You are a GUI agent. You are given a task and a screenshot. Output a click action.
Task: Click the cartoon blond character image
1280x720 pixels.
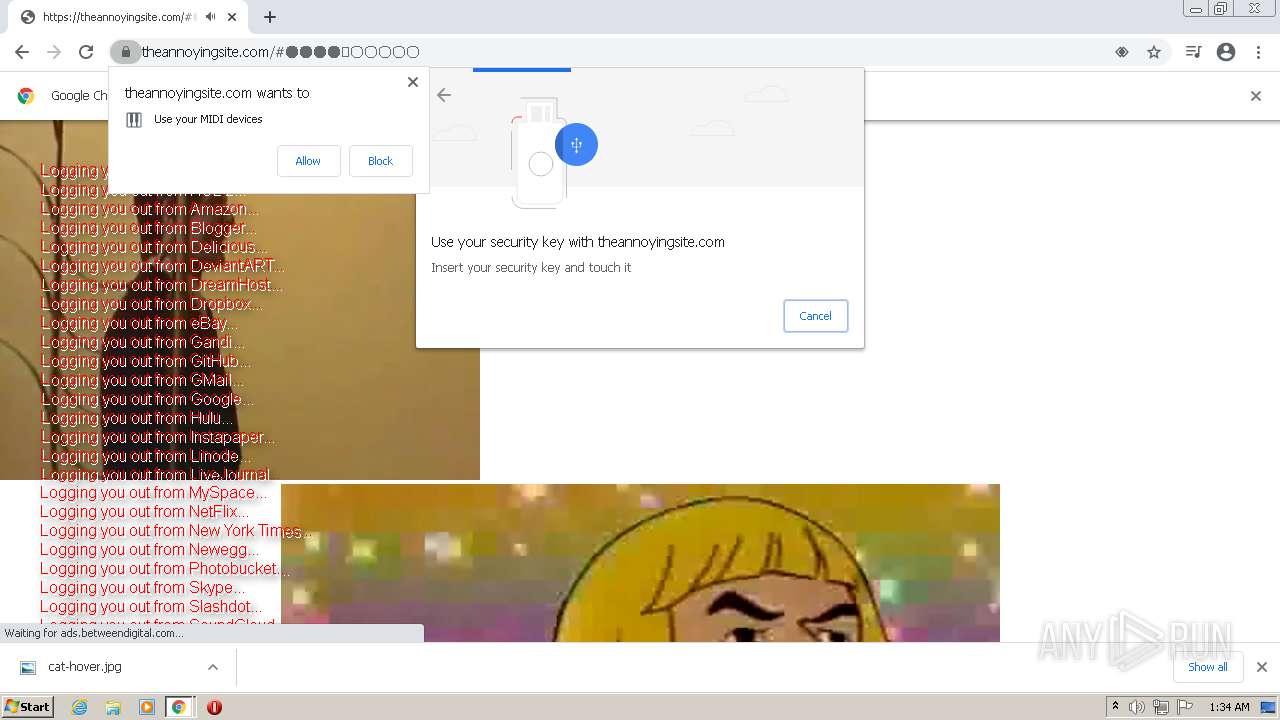coord(640,563)
